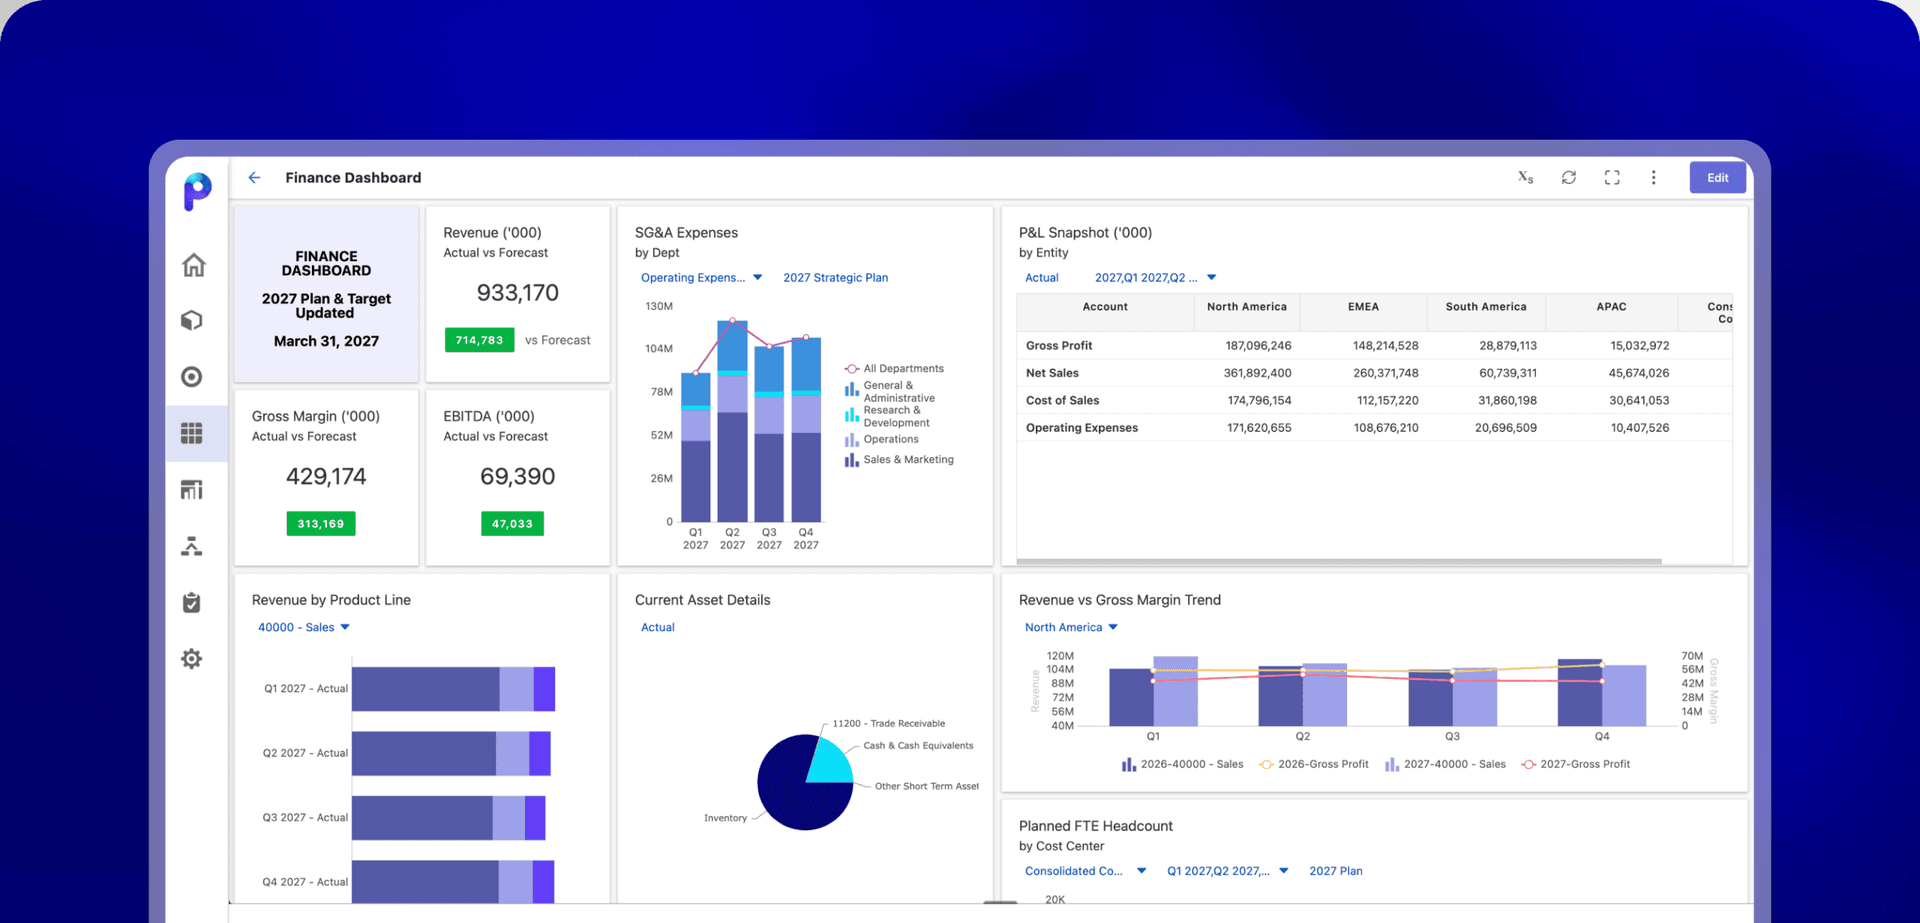This screenshot has height=923, width=1920.
Task: Click the 47,033 EBITDA badge
Action: click(x=512, y=524)
